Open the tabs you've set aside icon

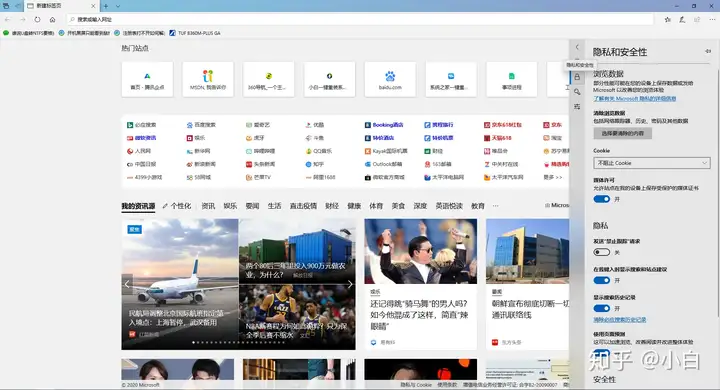[6, 6]
